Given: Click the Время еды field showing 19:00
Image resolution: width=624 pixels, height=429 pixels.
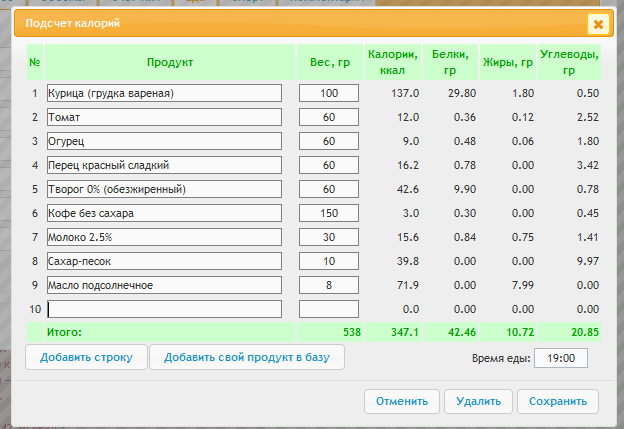Looking at the screenshot, I should [561, 358].
